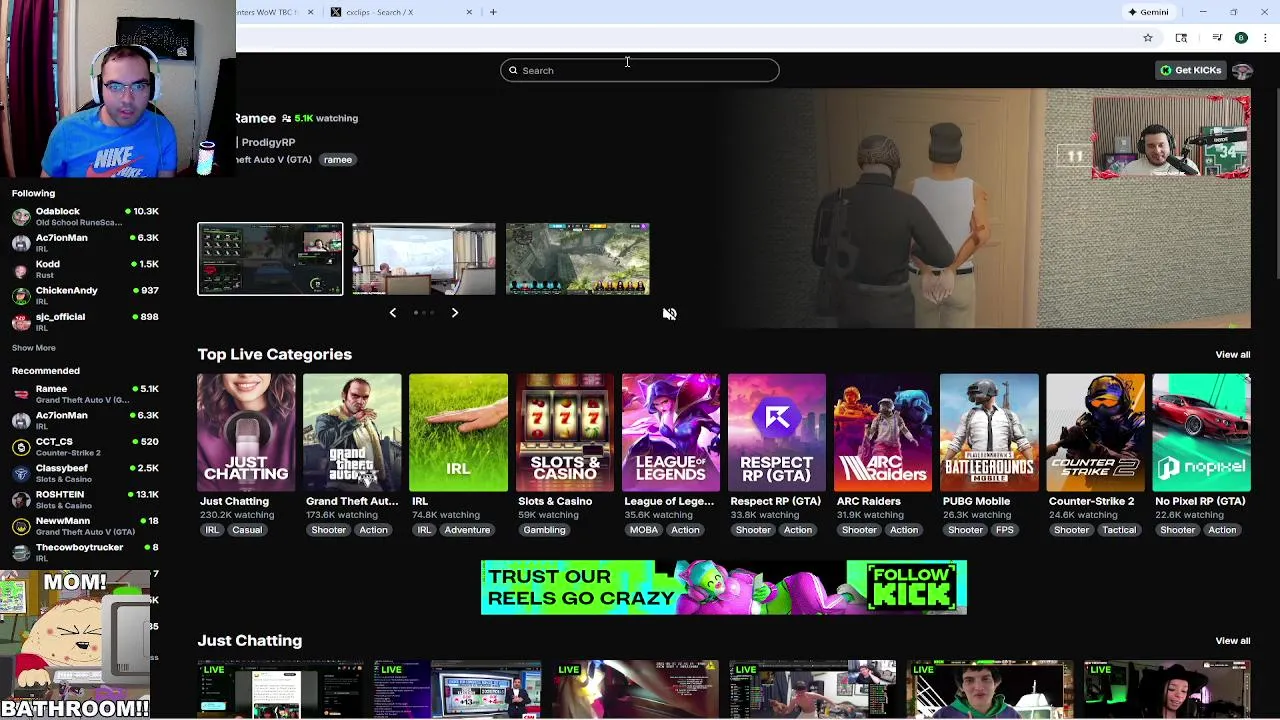Bookmark this page with the star icon
This screenshot has width=1280, height=720.
(1148, 38)
